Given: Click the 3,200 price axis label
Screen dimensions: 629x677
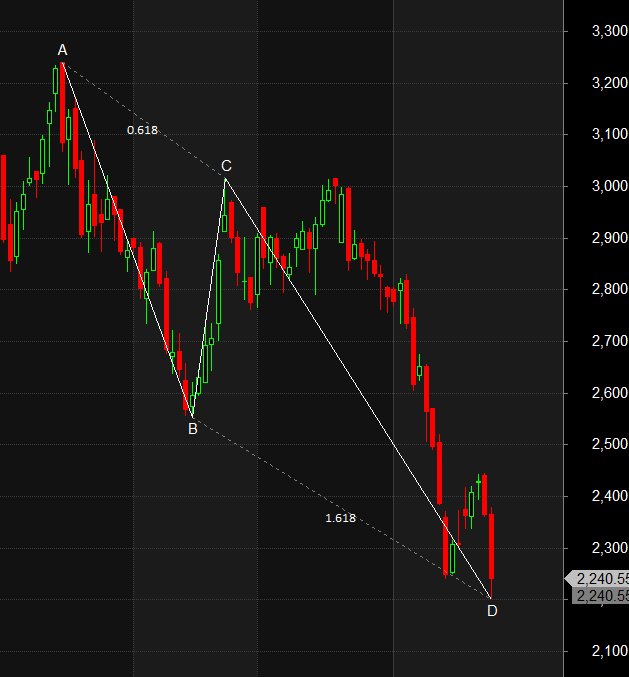Looking at the screenshot, I should [610, 83].
